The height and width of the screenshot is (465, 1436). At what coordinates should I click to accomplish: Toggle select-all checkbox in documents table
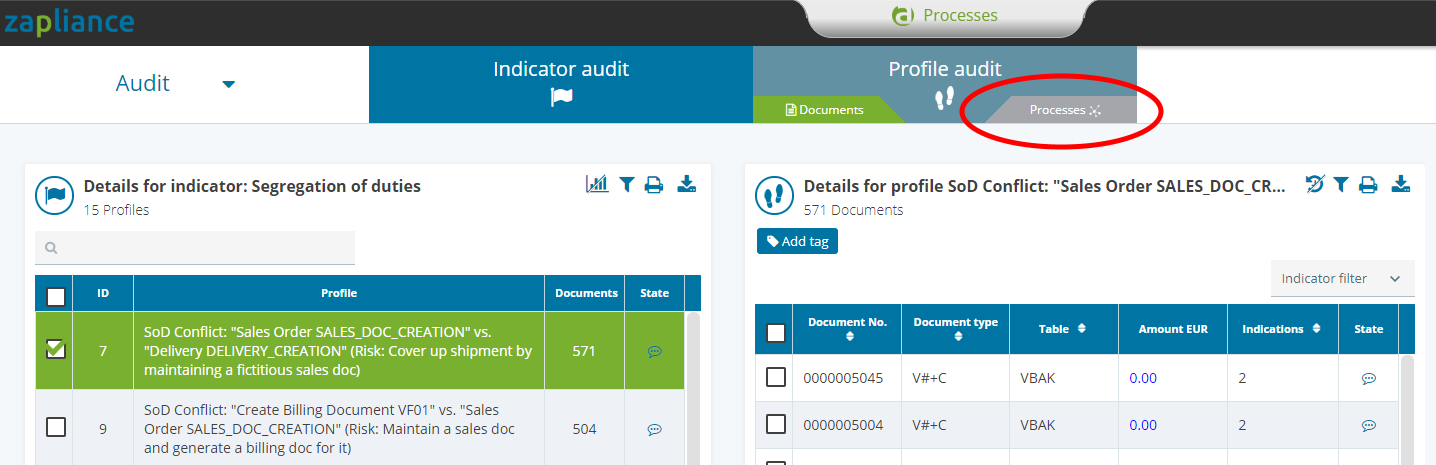776,333
